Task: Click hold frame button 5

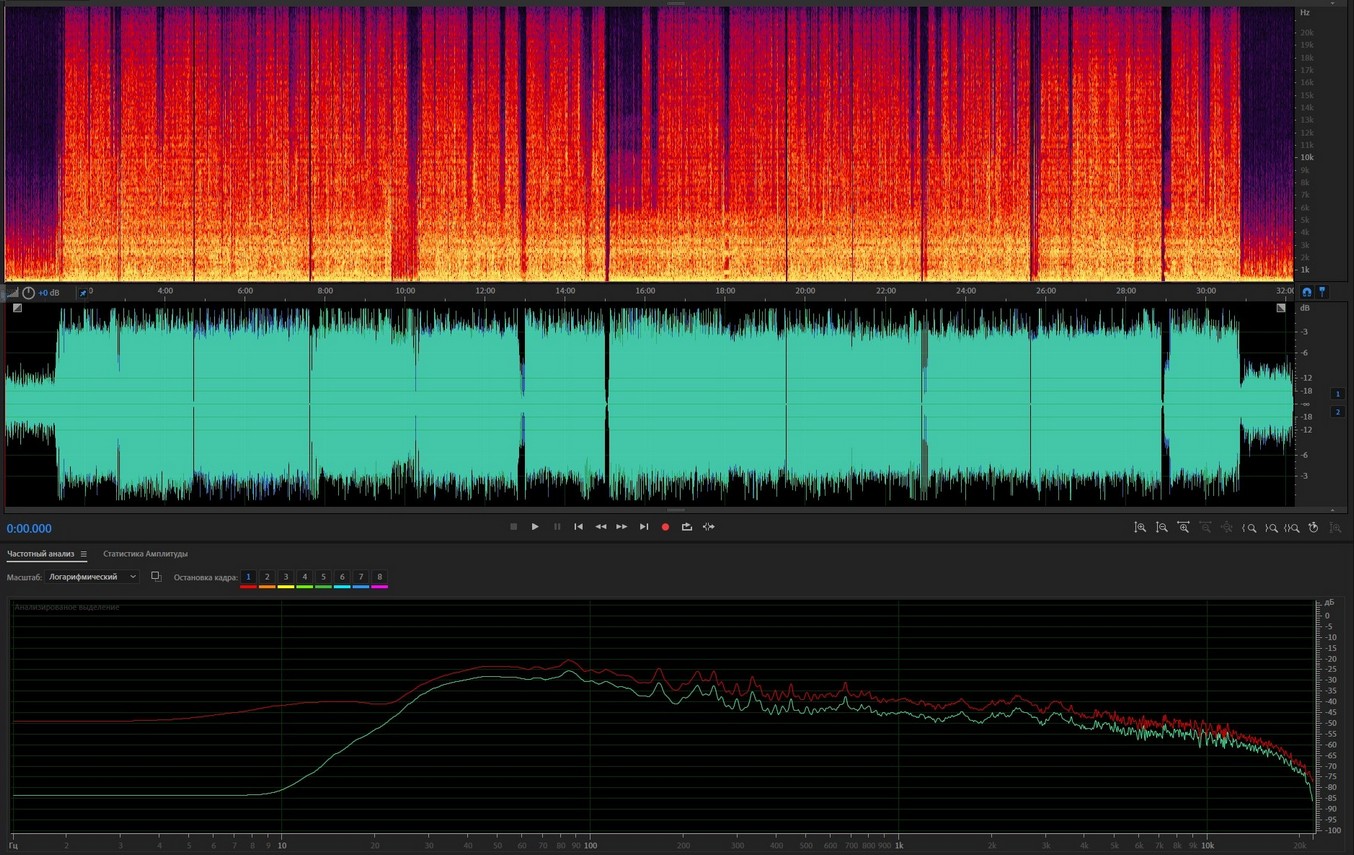Action: (x=323, y=577)
